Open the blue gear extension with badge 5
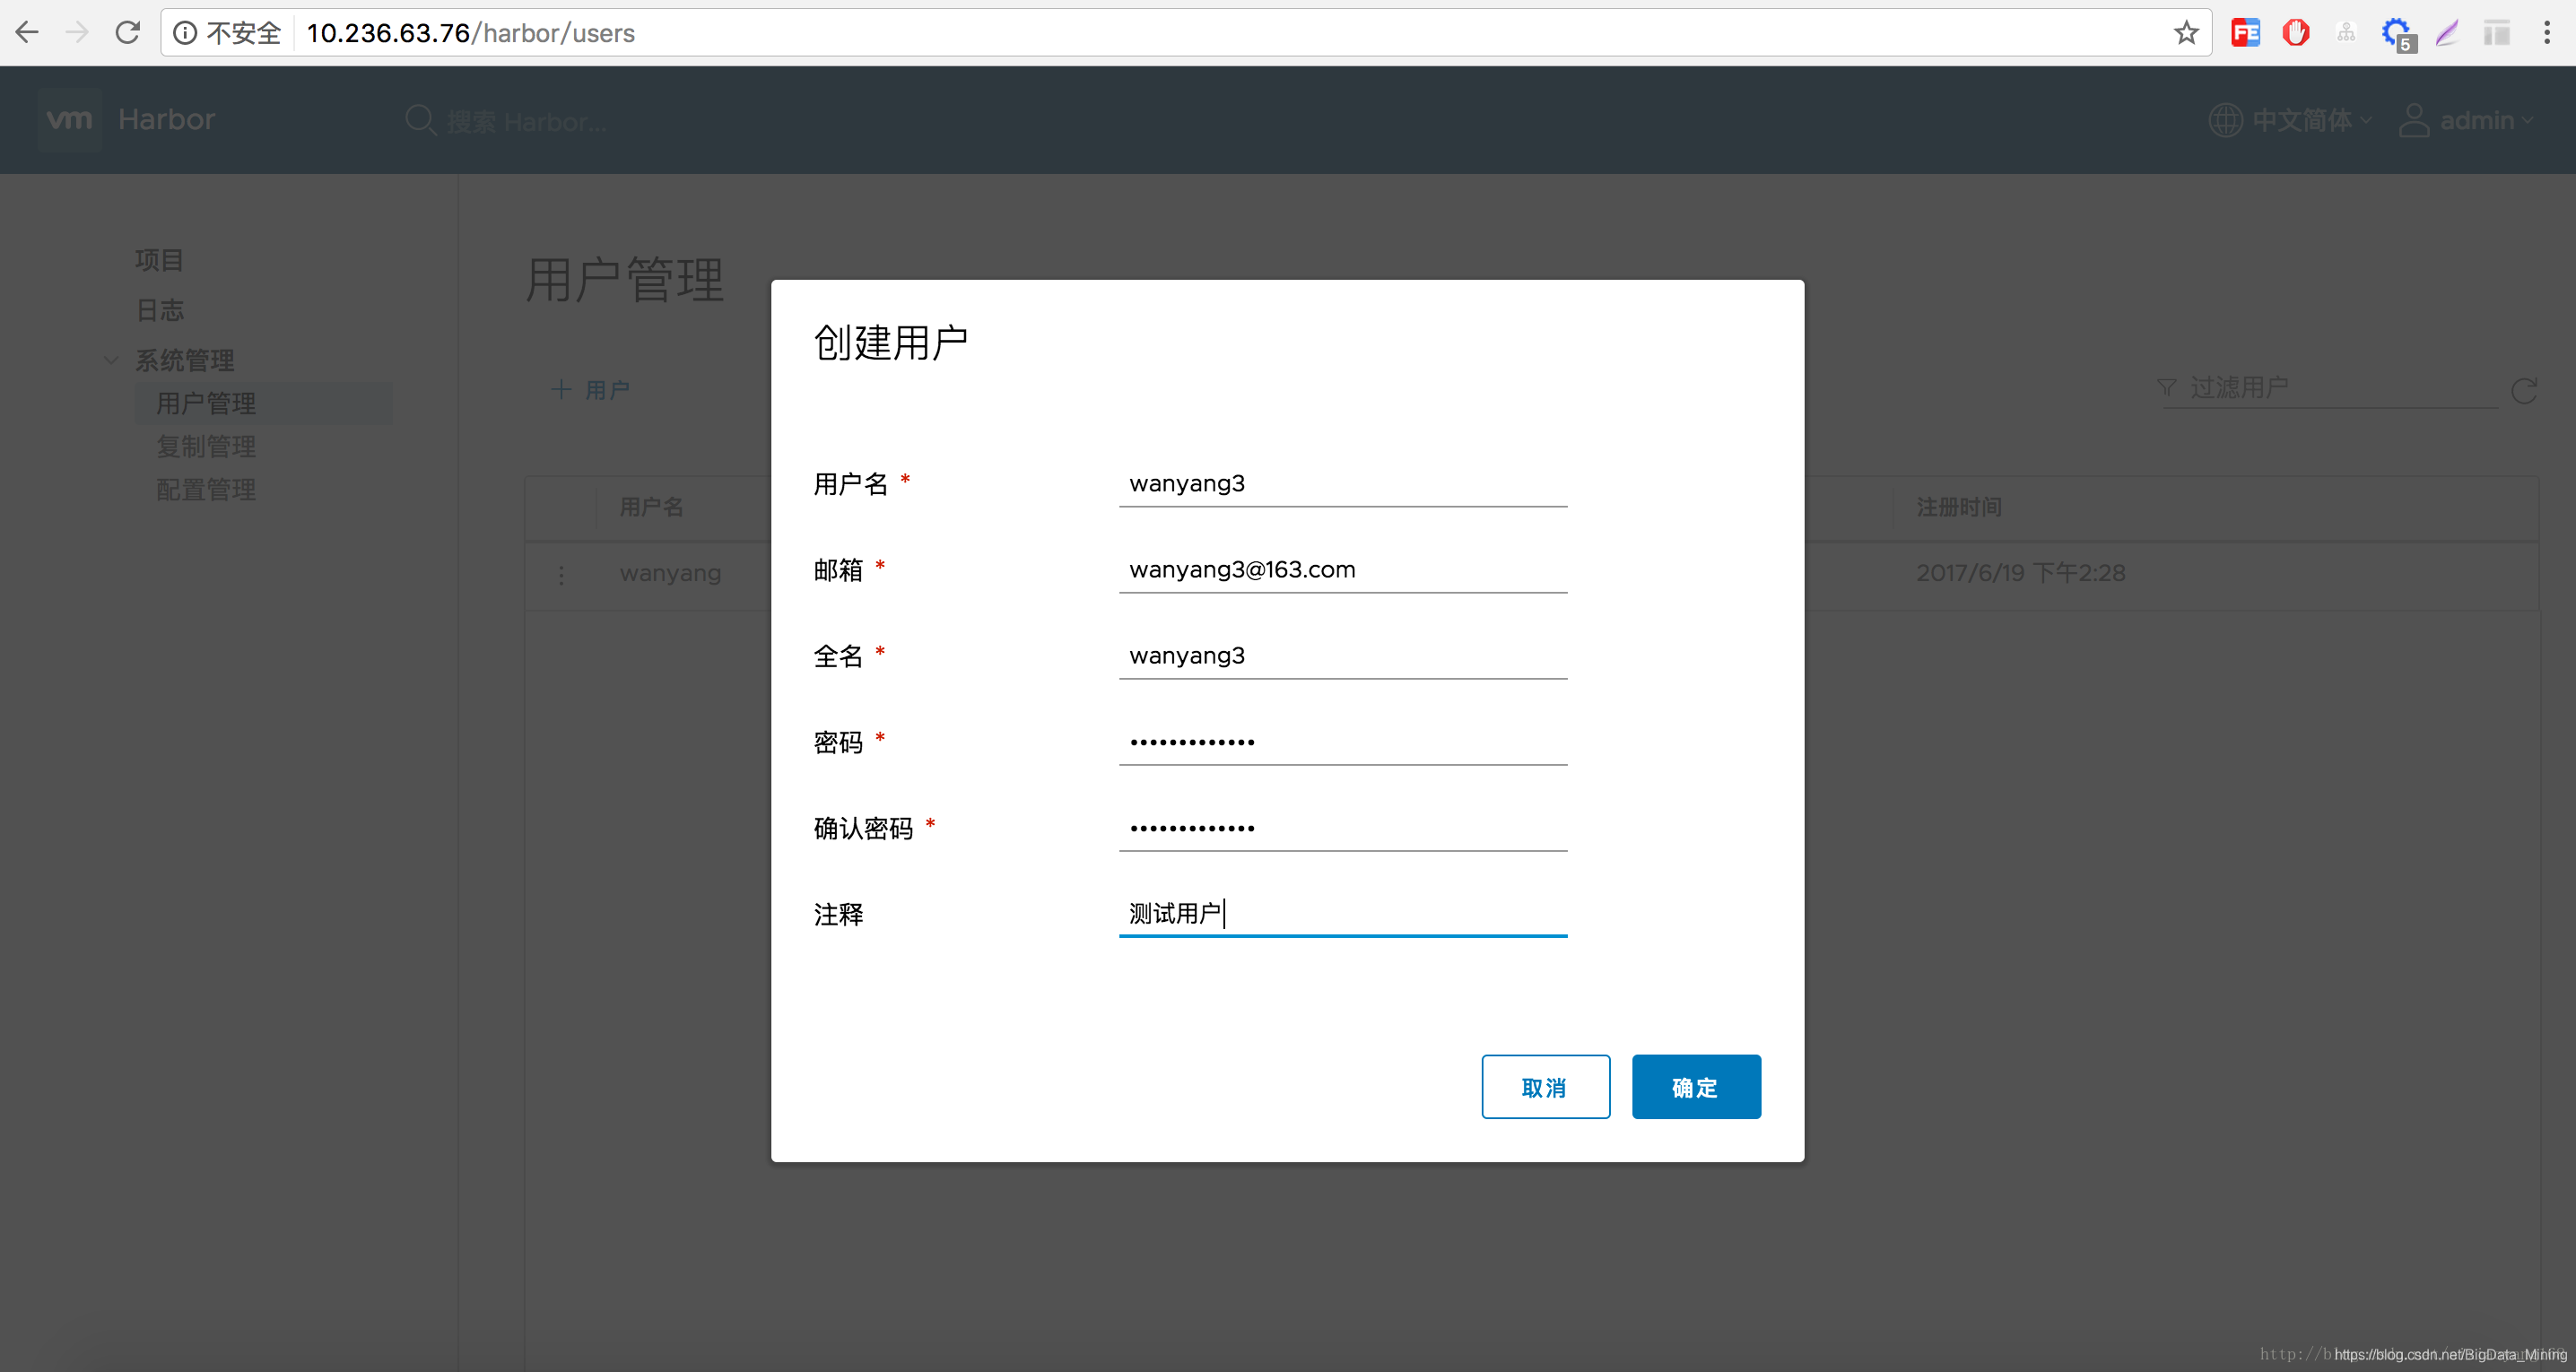This screenshot has height=1372, width=2576. (x=2398, y=34)
